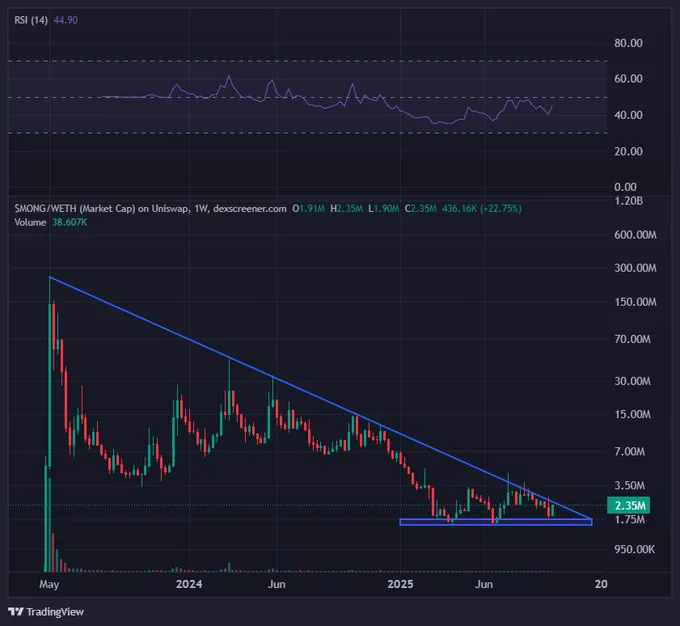Click the purple RSI line
The image size is (680, 626).
point(326,100)
